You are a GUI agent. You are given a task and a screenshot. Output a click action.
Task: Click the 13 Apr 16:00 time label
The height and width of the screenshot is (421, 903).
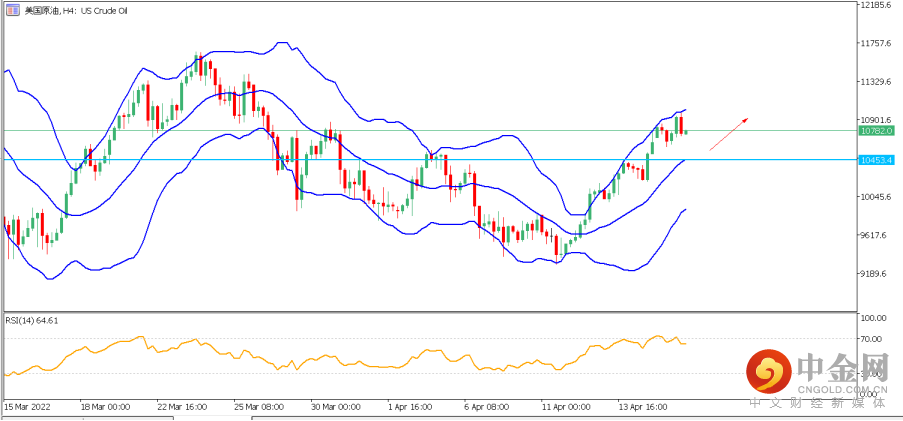pos(642,407)
